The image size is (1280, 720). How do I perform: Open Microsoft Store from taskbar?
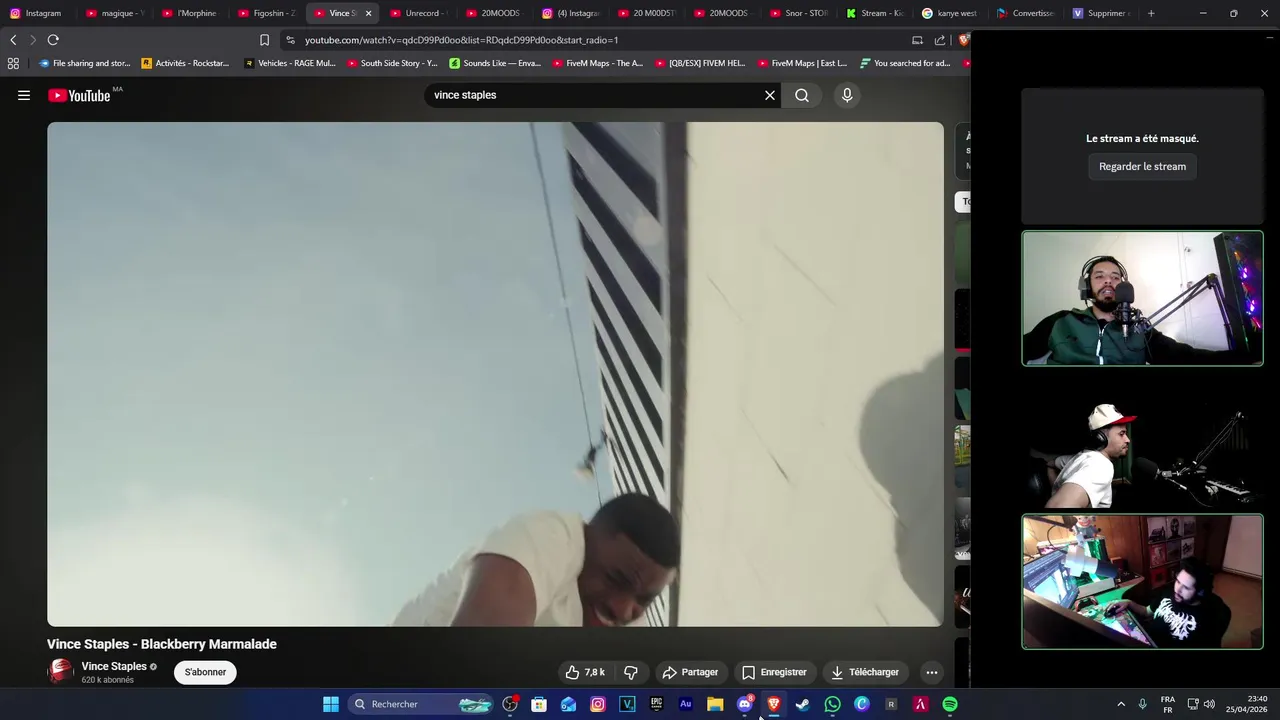coord(539,704)
